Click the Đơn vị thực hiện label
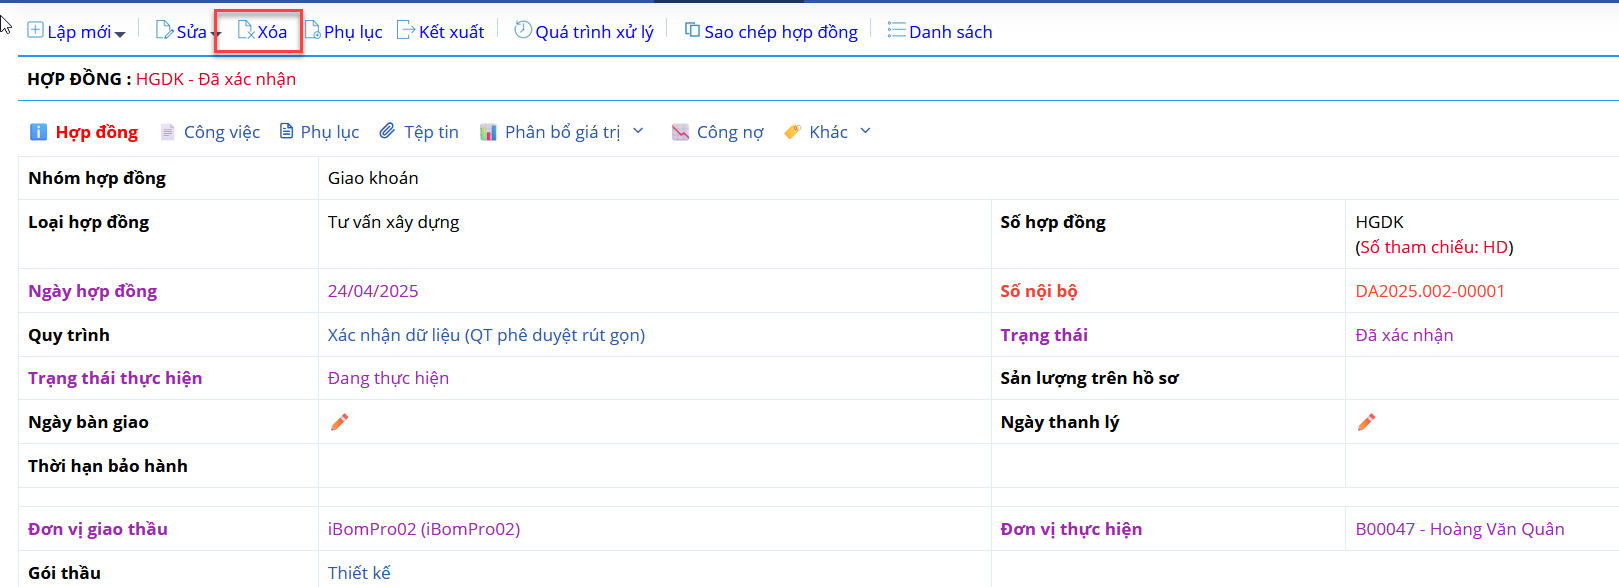This screenshot has height=587, width=1619. click(1071, 529)
